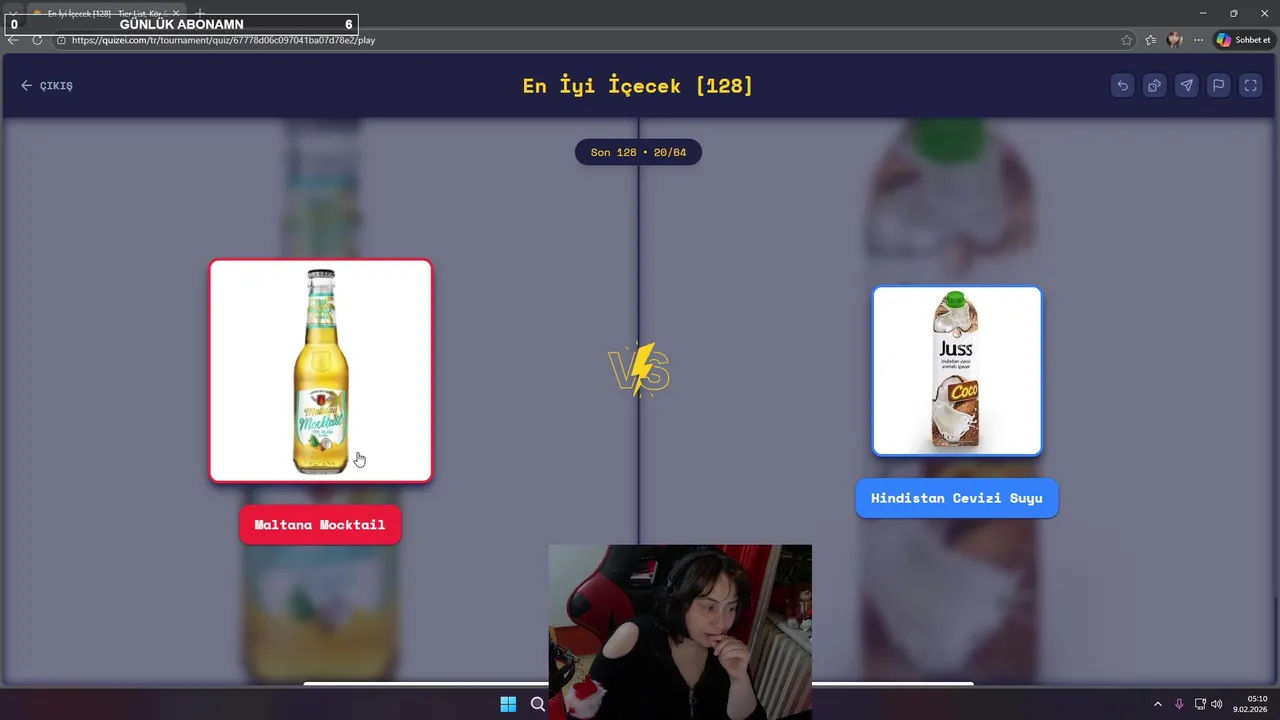Click the En İyi İçecek [128] title
Image resolution: width=1280 pixels, height=720 pixels.
[638, 85]
